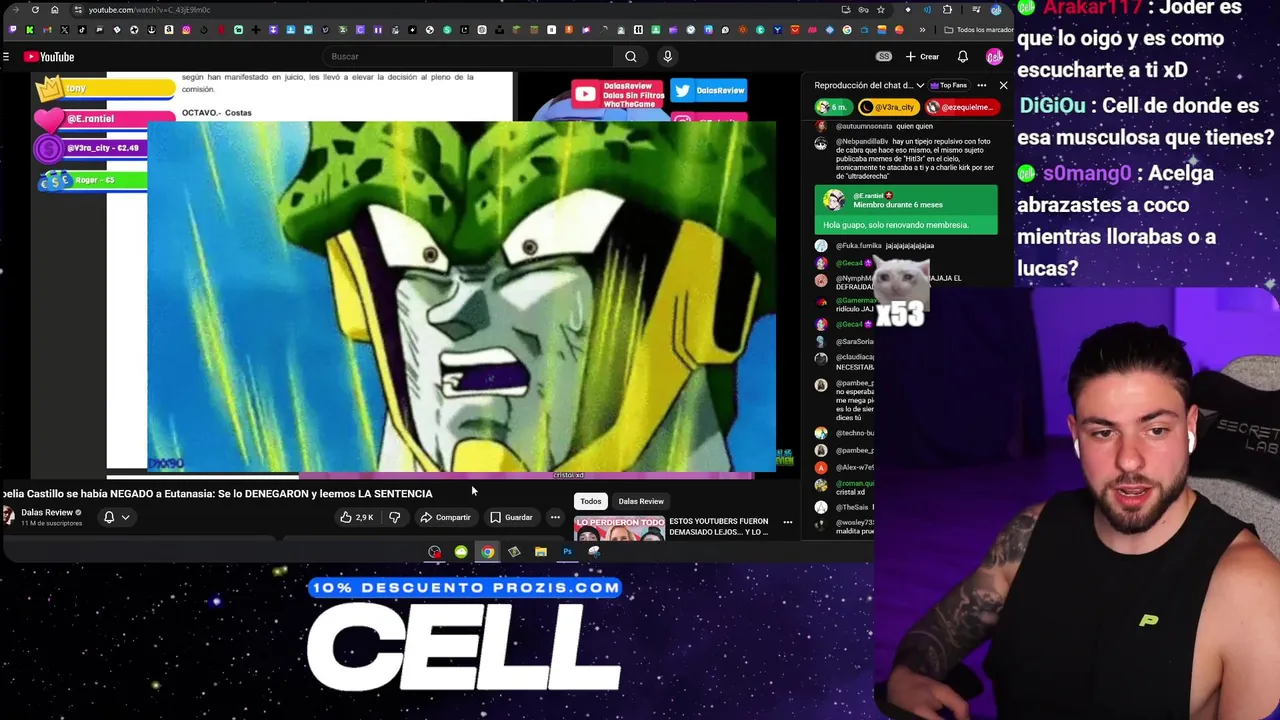This screenshot has width=1280, height=720.
Task: Open the YouTube hamburger guide menu
Action: click(x=6, y=57)
